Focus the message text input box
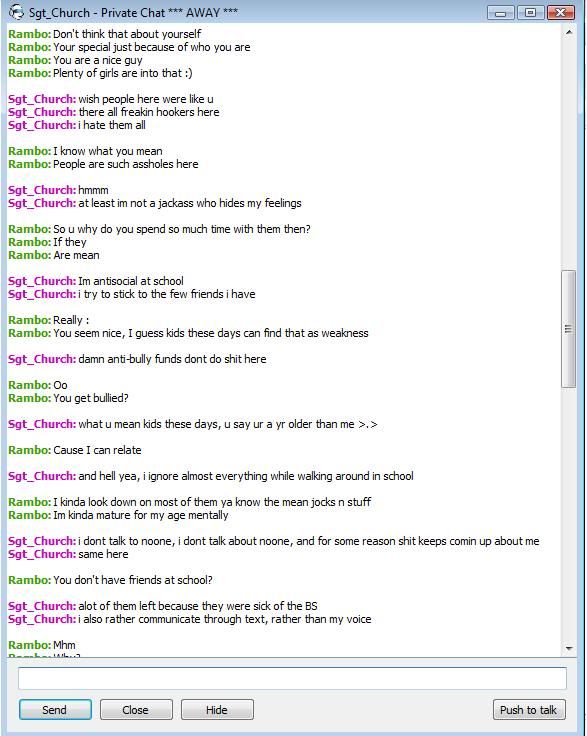The image size is (587, 736). pyautogui.click(x=292, y=678)
